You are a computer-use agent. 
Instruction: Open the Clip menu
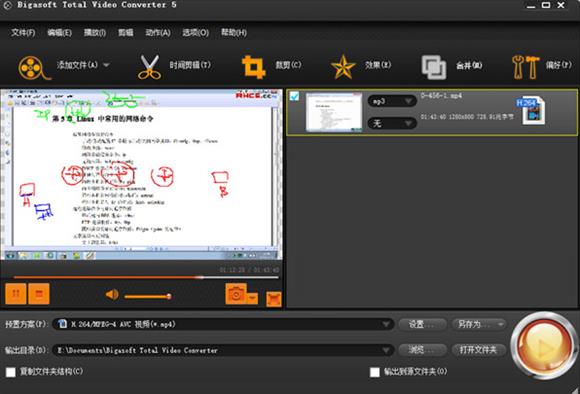point(126,33)
